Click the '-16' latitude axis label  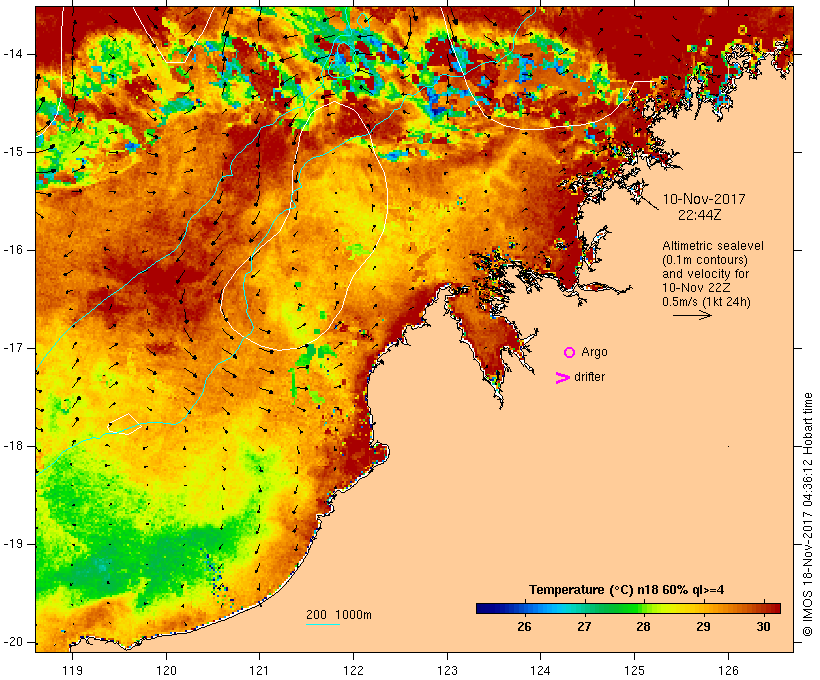pyautogui.click(x=13, y=250)
